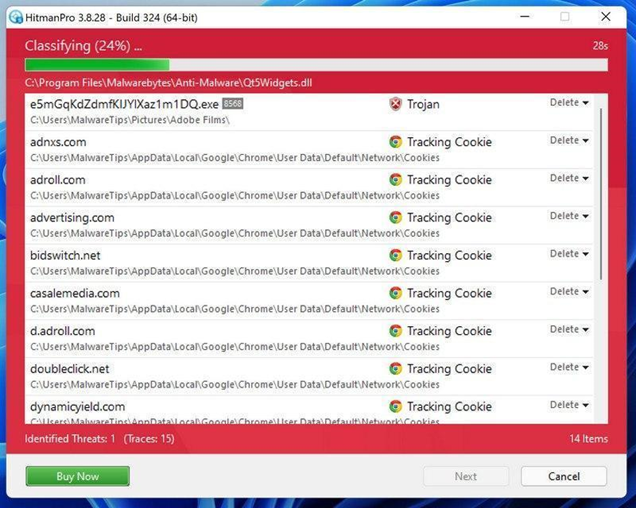Click Chrome icon in dynamicyield.com row

[395, 407]
